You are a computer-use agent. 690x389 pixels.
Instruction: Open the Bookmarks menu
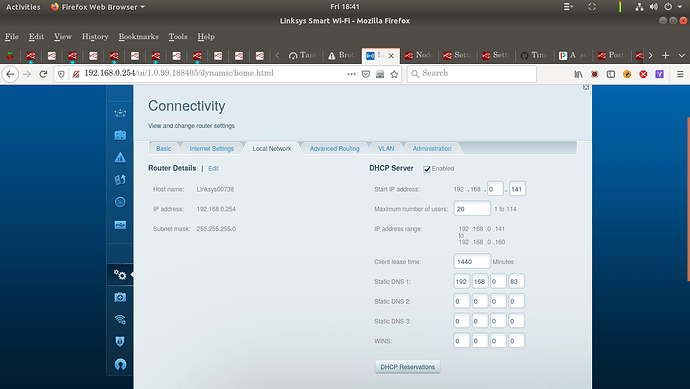(139, 37)
